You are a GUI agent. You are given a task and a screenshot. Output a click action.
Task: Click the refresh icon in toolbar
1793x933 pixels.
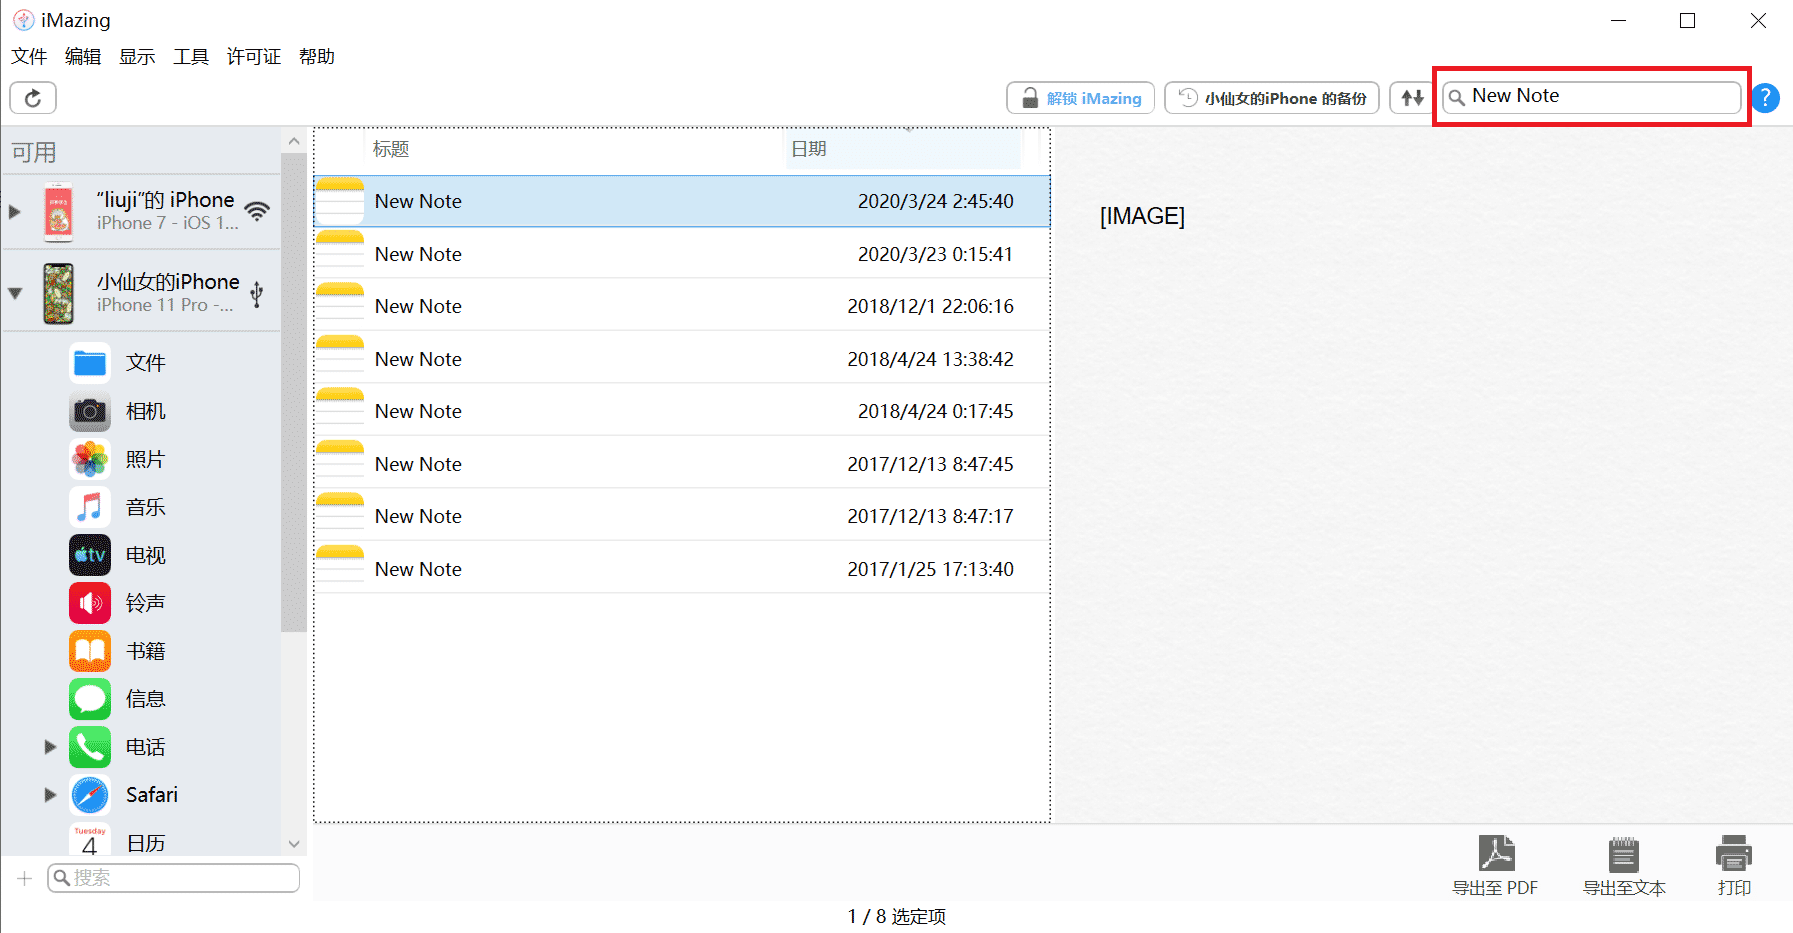click(x=33, y=98)
